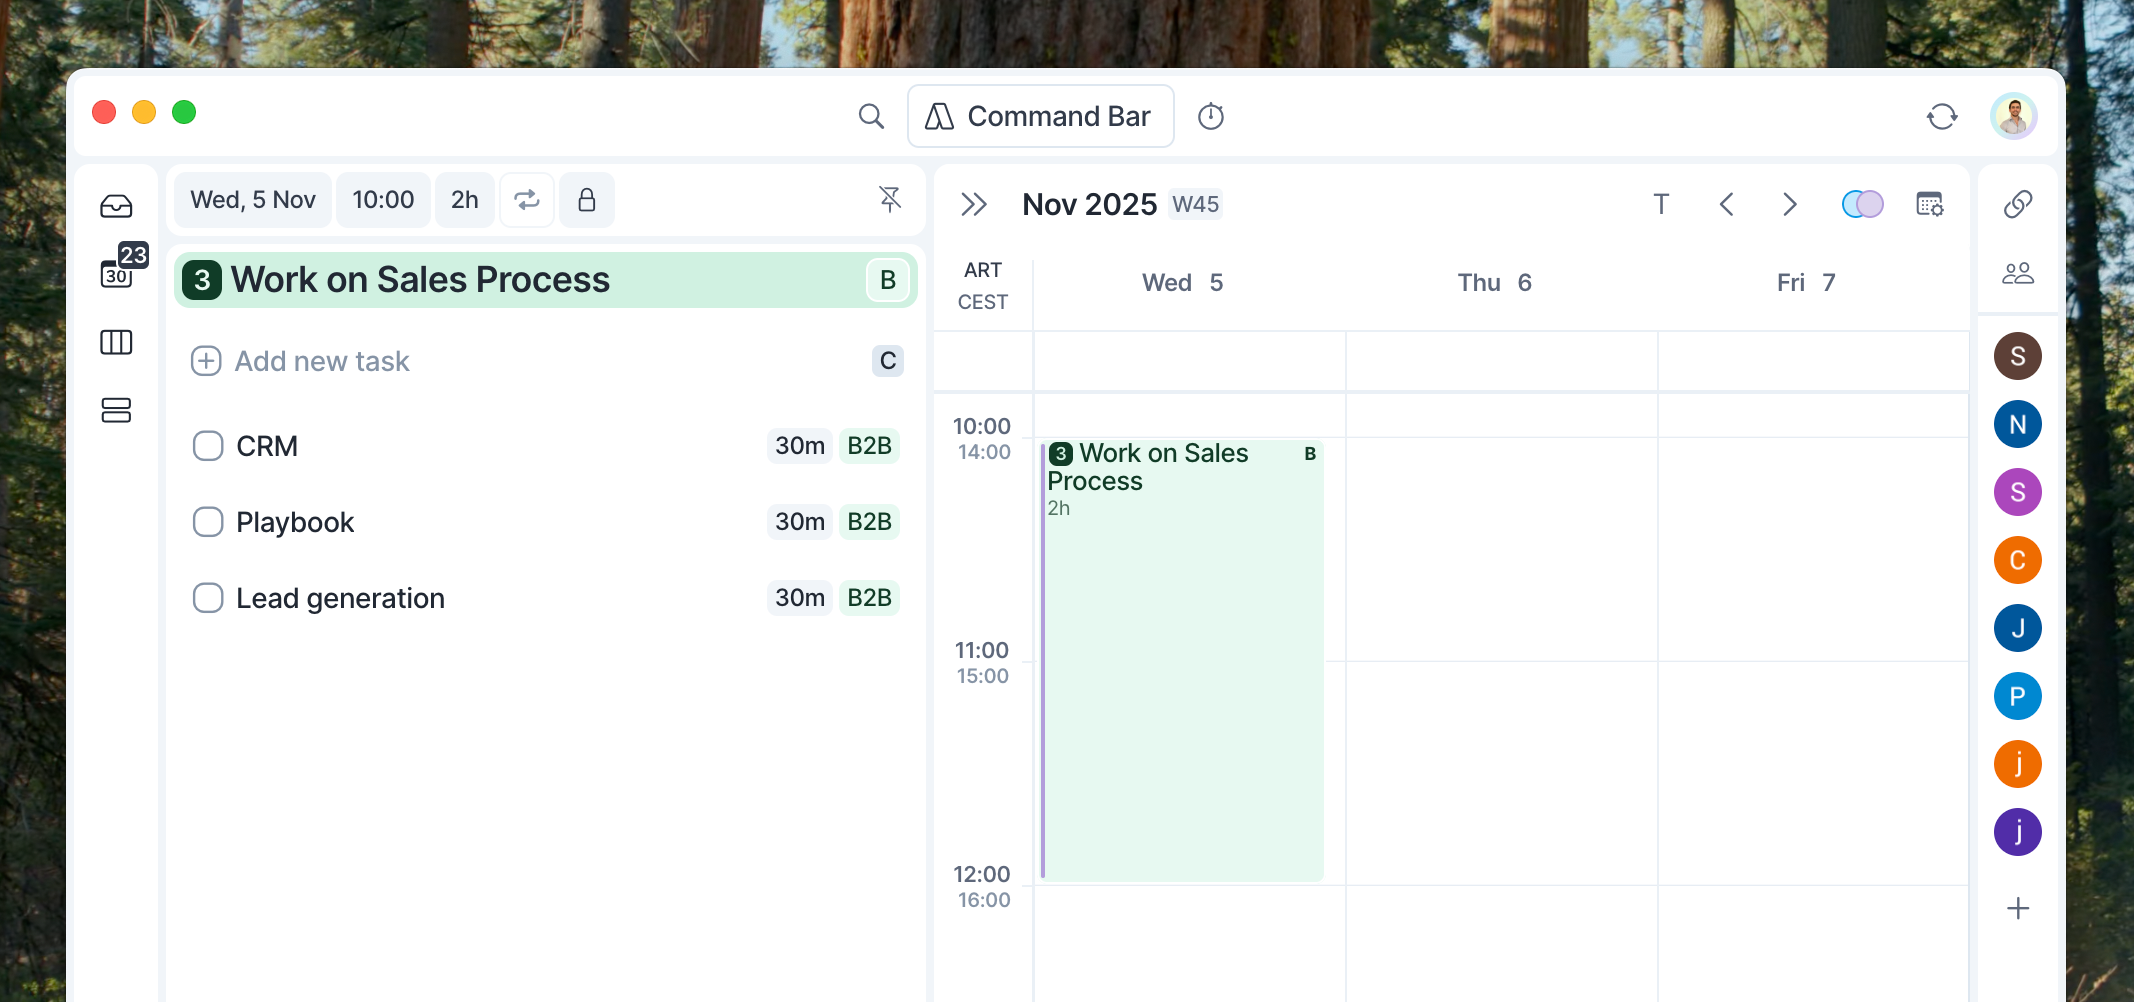Click the B2B tag on Playbook

868,522
